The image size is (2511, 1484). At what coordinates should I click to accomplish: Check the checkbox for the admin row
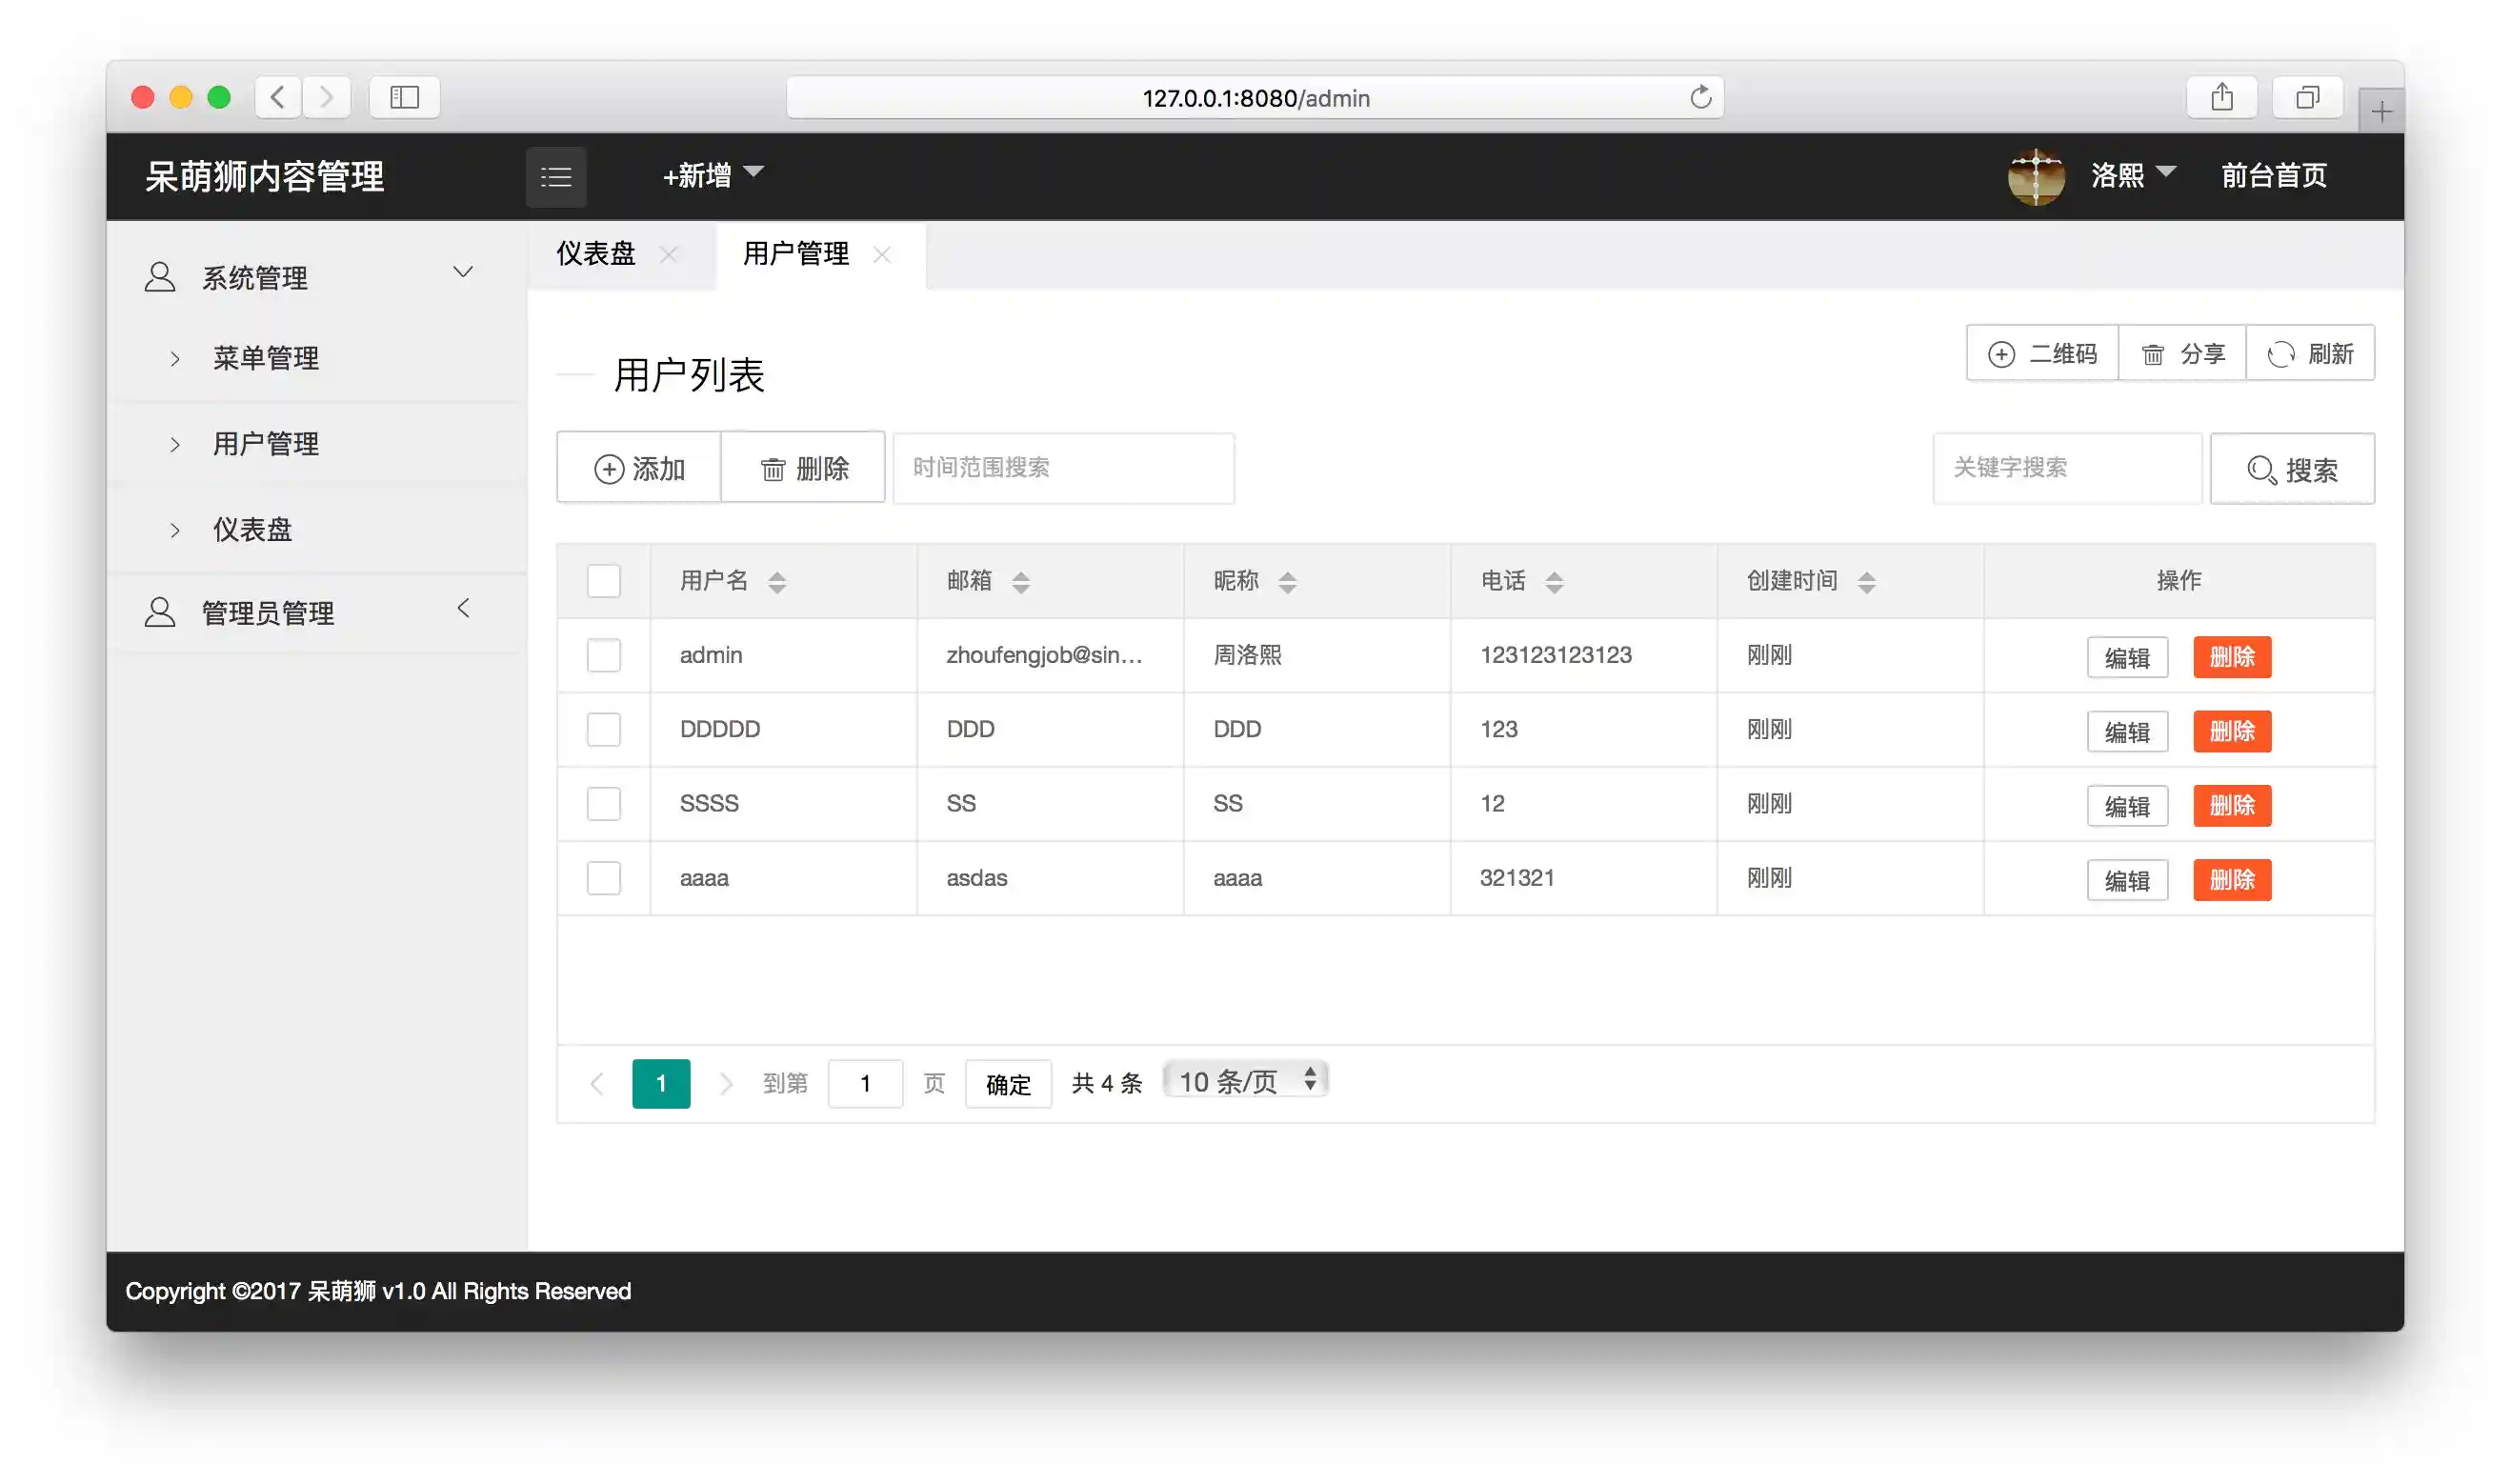[x=603, y=655]
